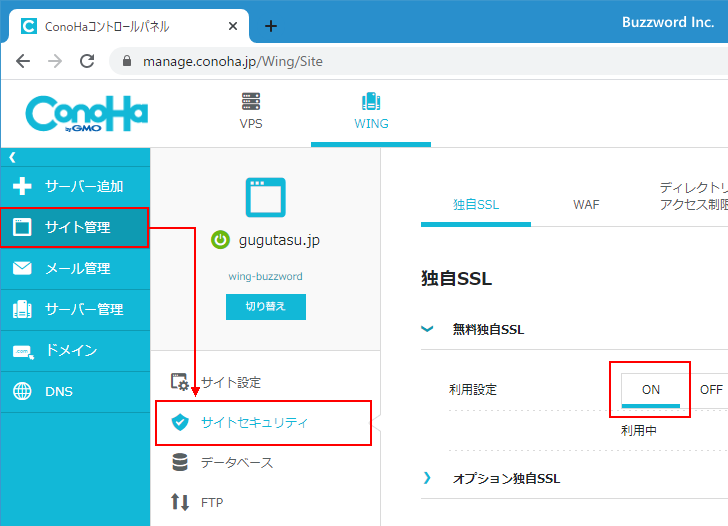The width and height of the screenshot is (728, 526).
Task: Open サイト管理 in the sidebar
Action: point(75,227)
